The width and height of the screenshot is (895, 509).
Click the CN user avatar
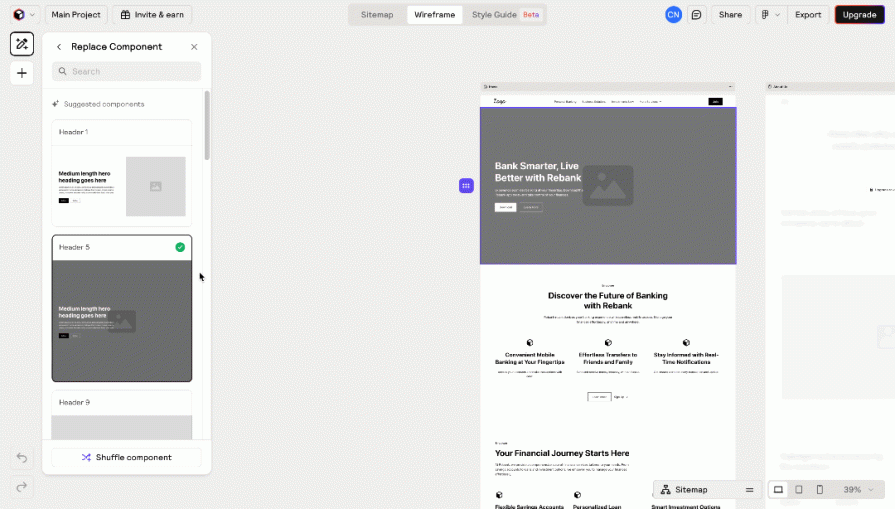(x=673, y=15)
